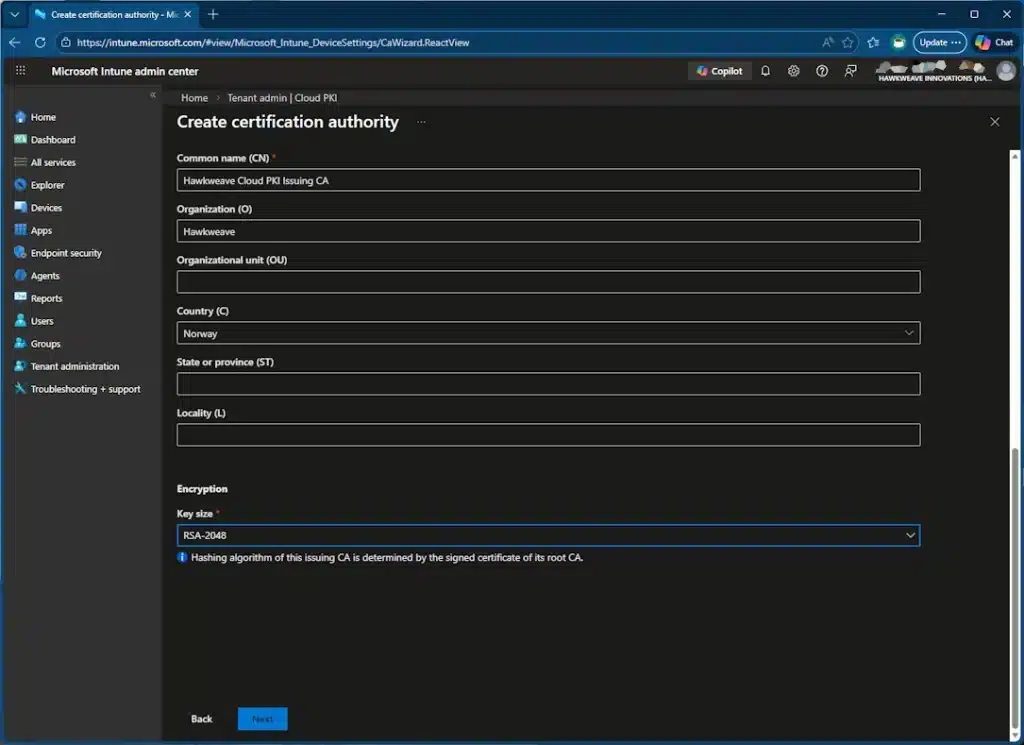Image resolution: width=1024 pixels, height=745 pixels.
Task: Select Tenant administration in sidebar
Action: pyautogui.click(x=74, y=366)
